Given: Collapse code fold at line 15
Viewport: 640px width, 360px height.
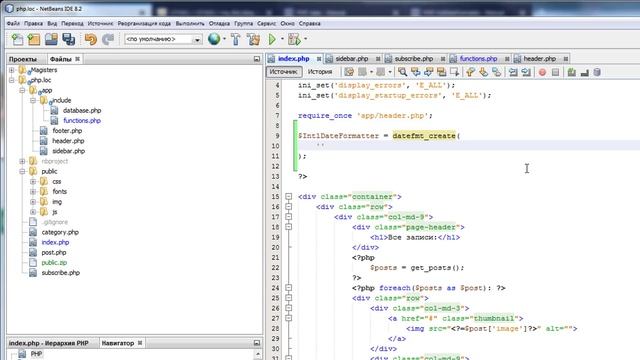Looking at the screenshot, I should tap(289, 197).
